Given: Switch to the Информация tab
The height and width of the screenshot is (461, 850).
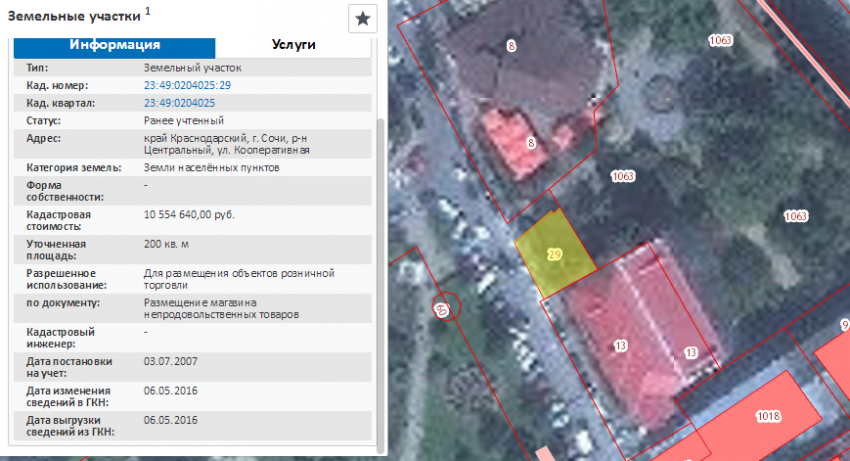Looking at the screenshot, I should (115, 46).
